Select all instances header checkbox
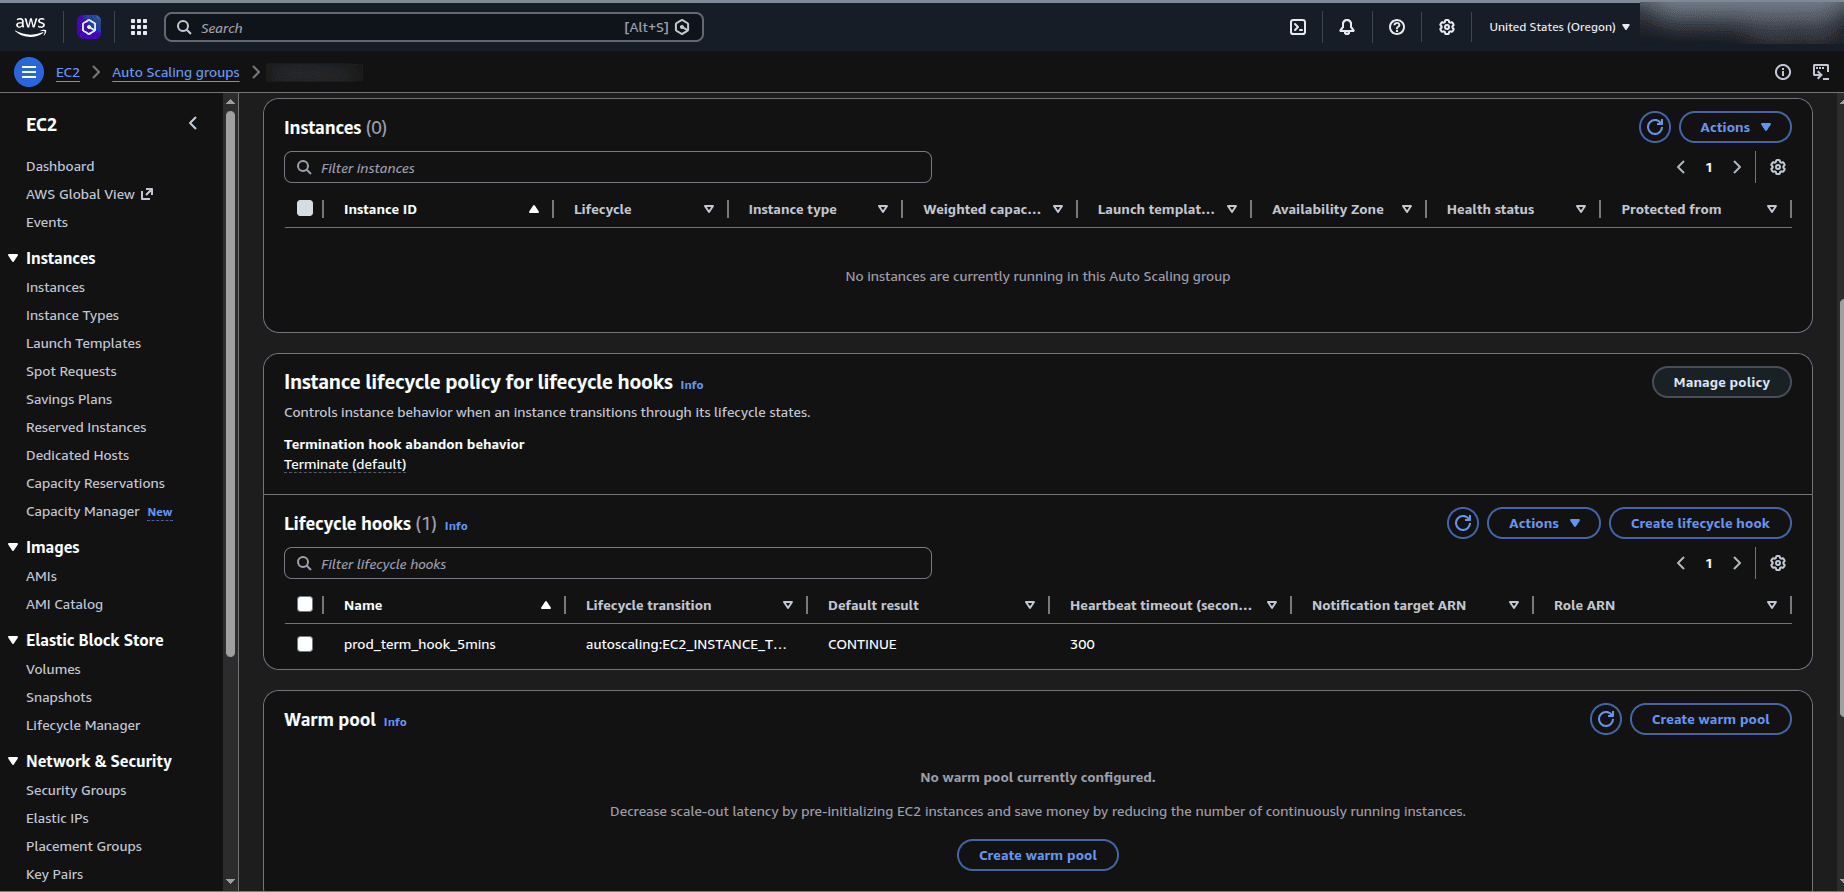The image size is (1844, 892). 305,208
